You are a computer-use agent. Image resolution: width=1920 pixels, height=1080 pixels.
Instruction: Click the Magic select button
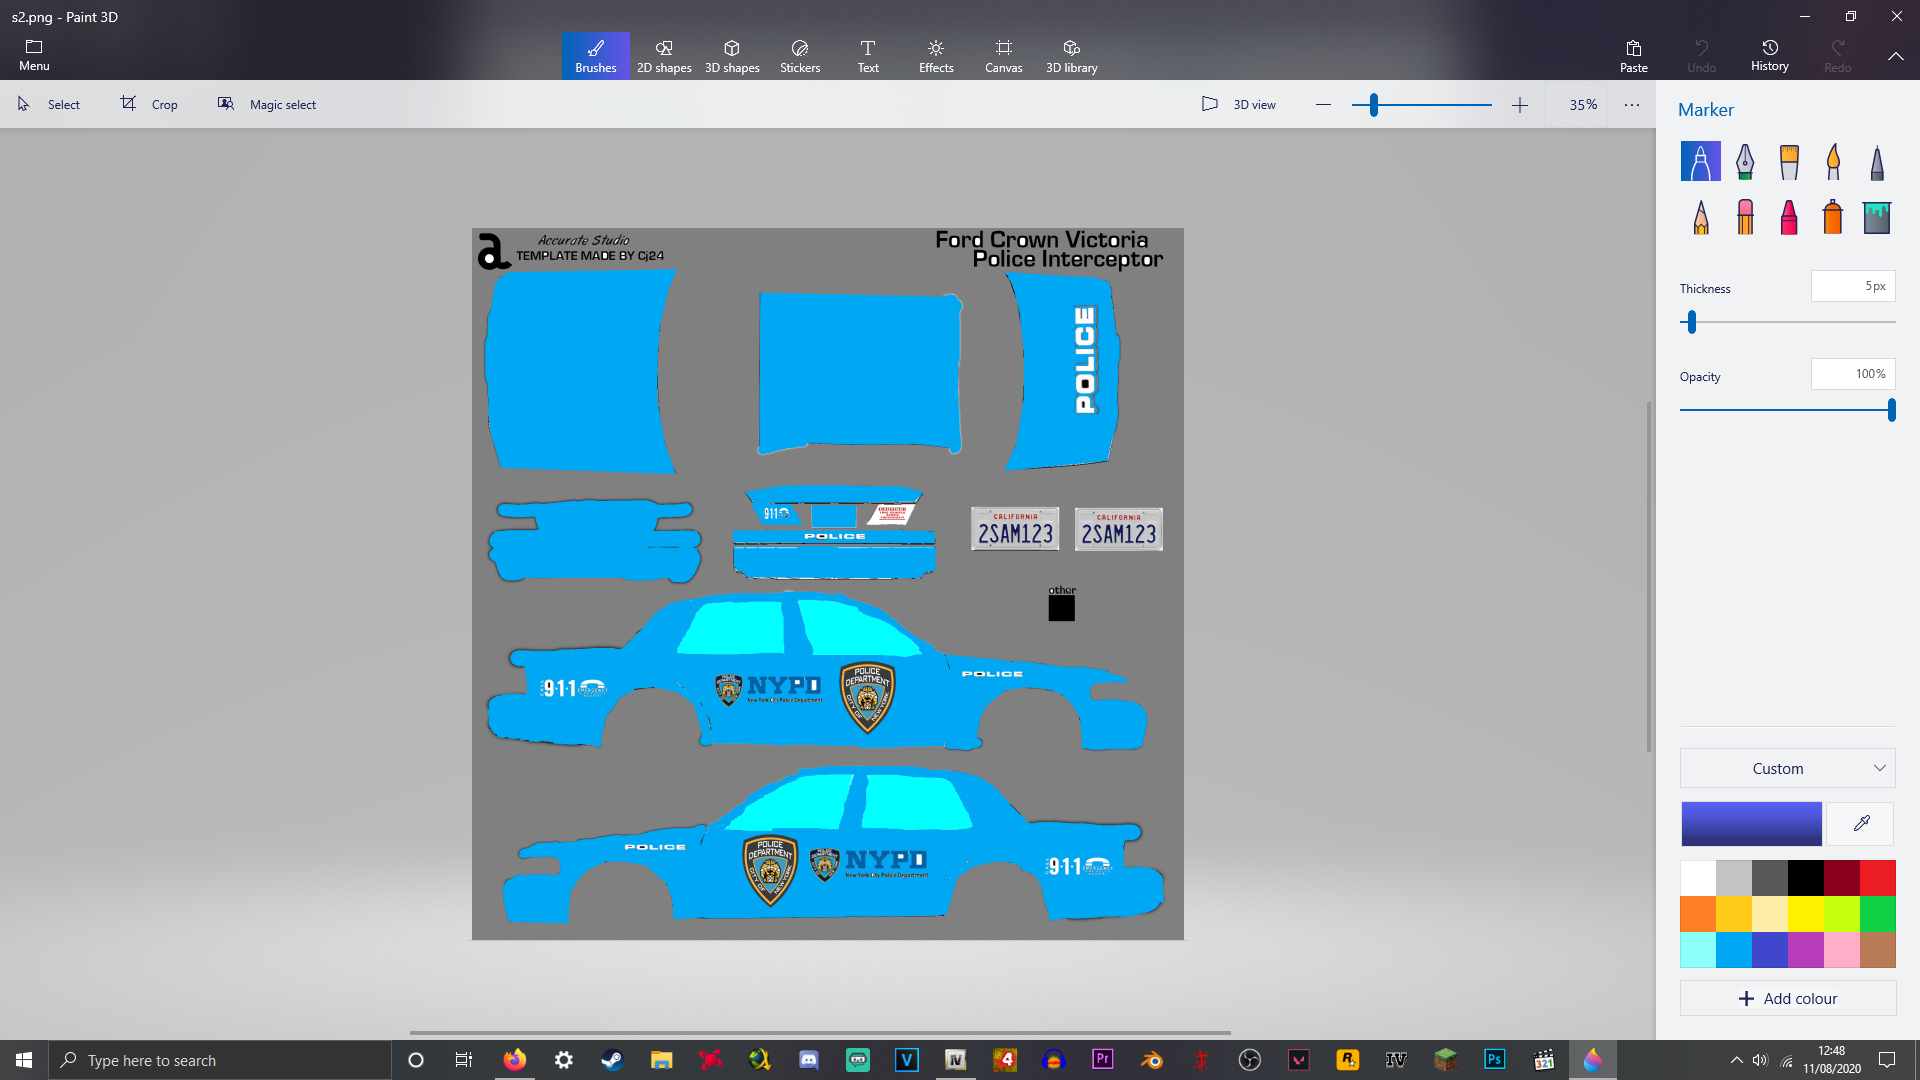point(267,104)
